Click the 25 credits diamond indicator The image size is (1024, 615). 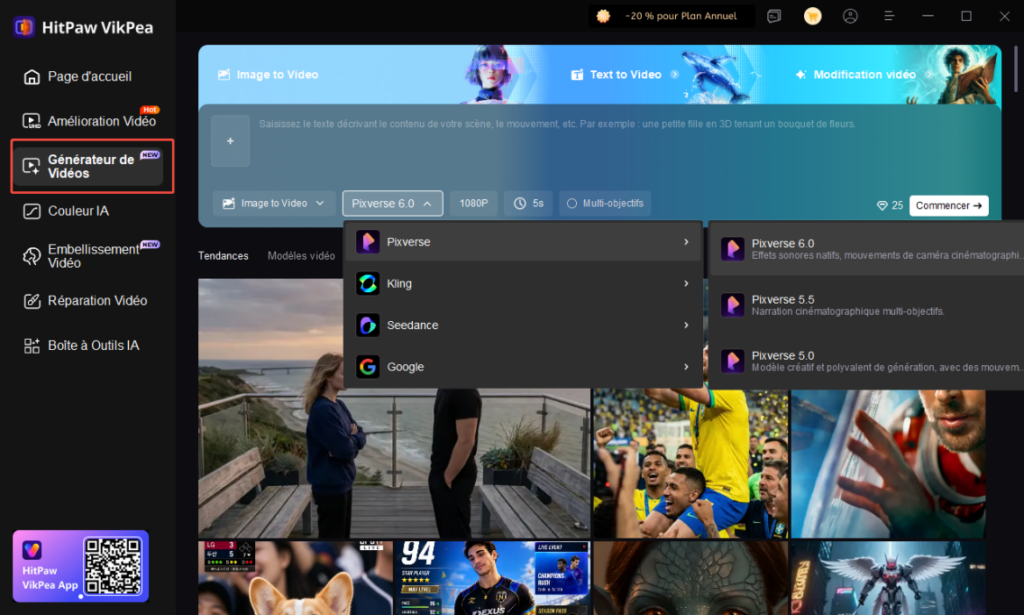coord(889,206)
